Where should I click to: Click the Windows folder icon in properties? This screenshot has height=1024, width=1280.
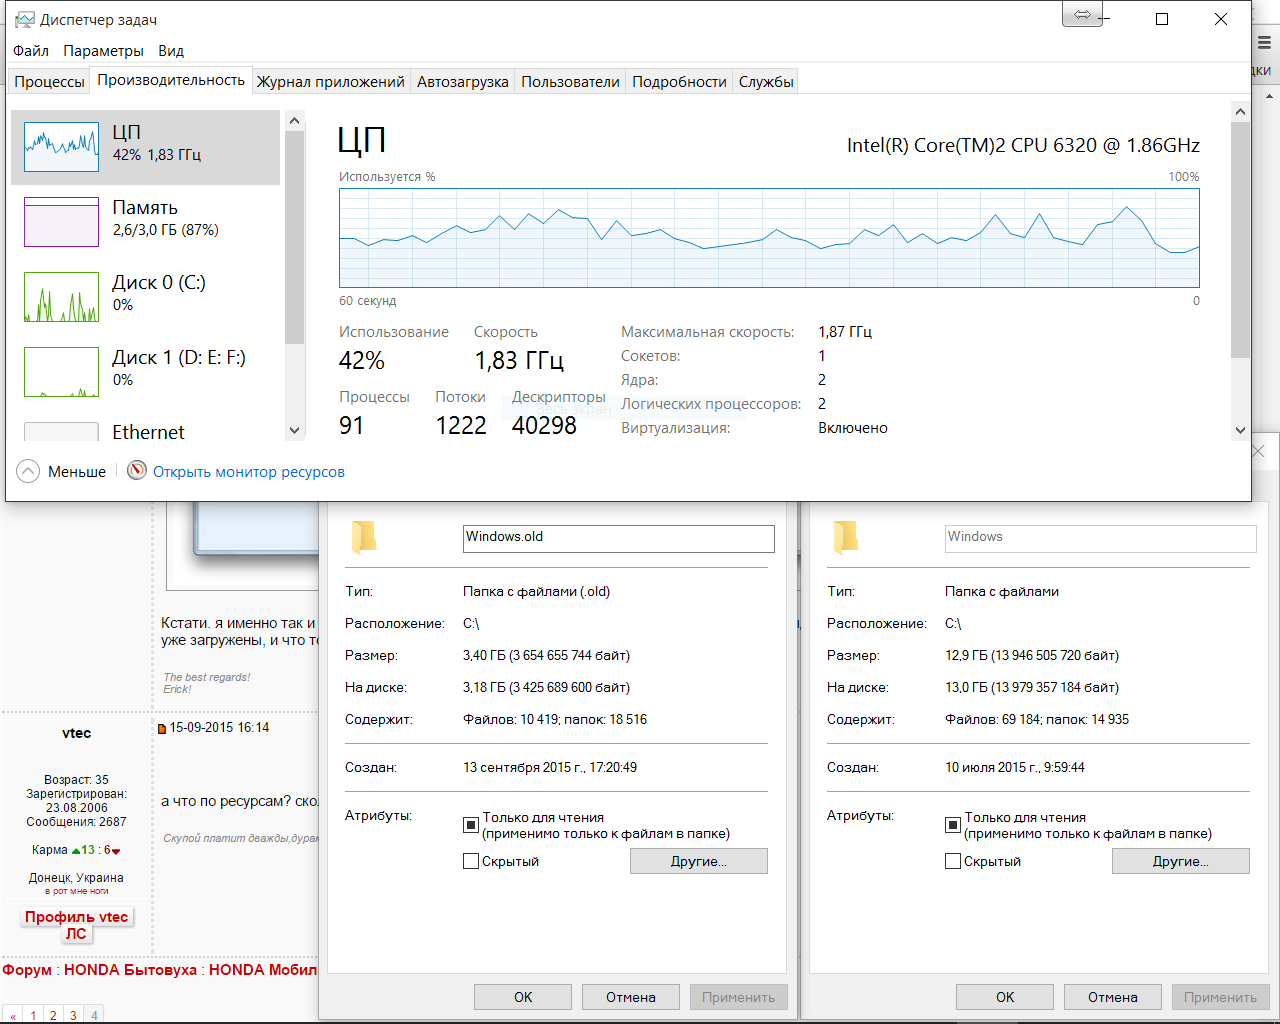pos(845,537)
